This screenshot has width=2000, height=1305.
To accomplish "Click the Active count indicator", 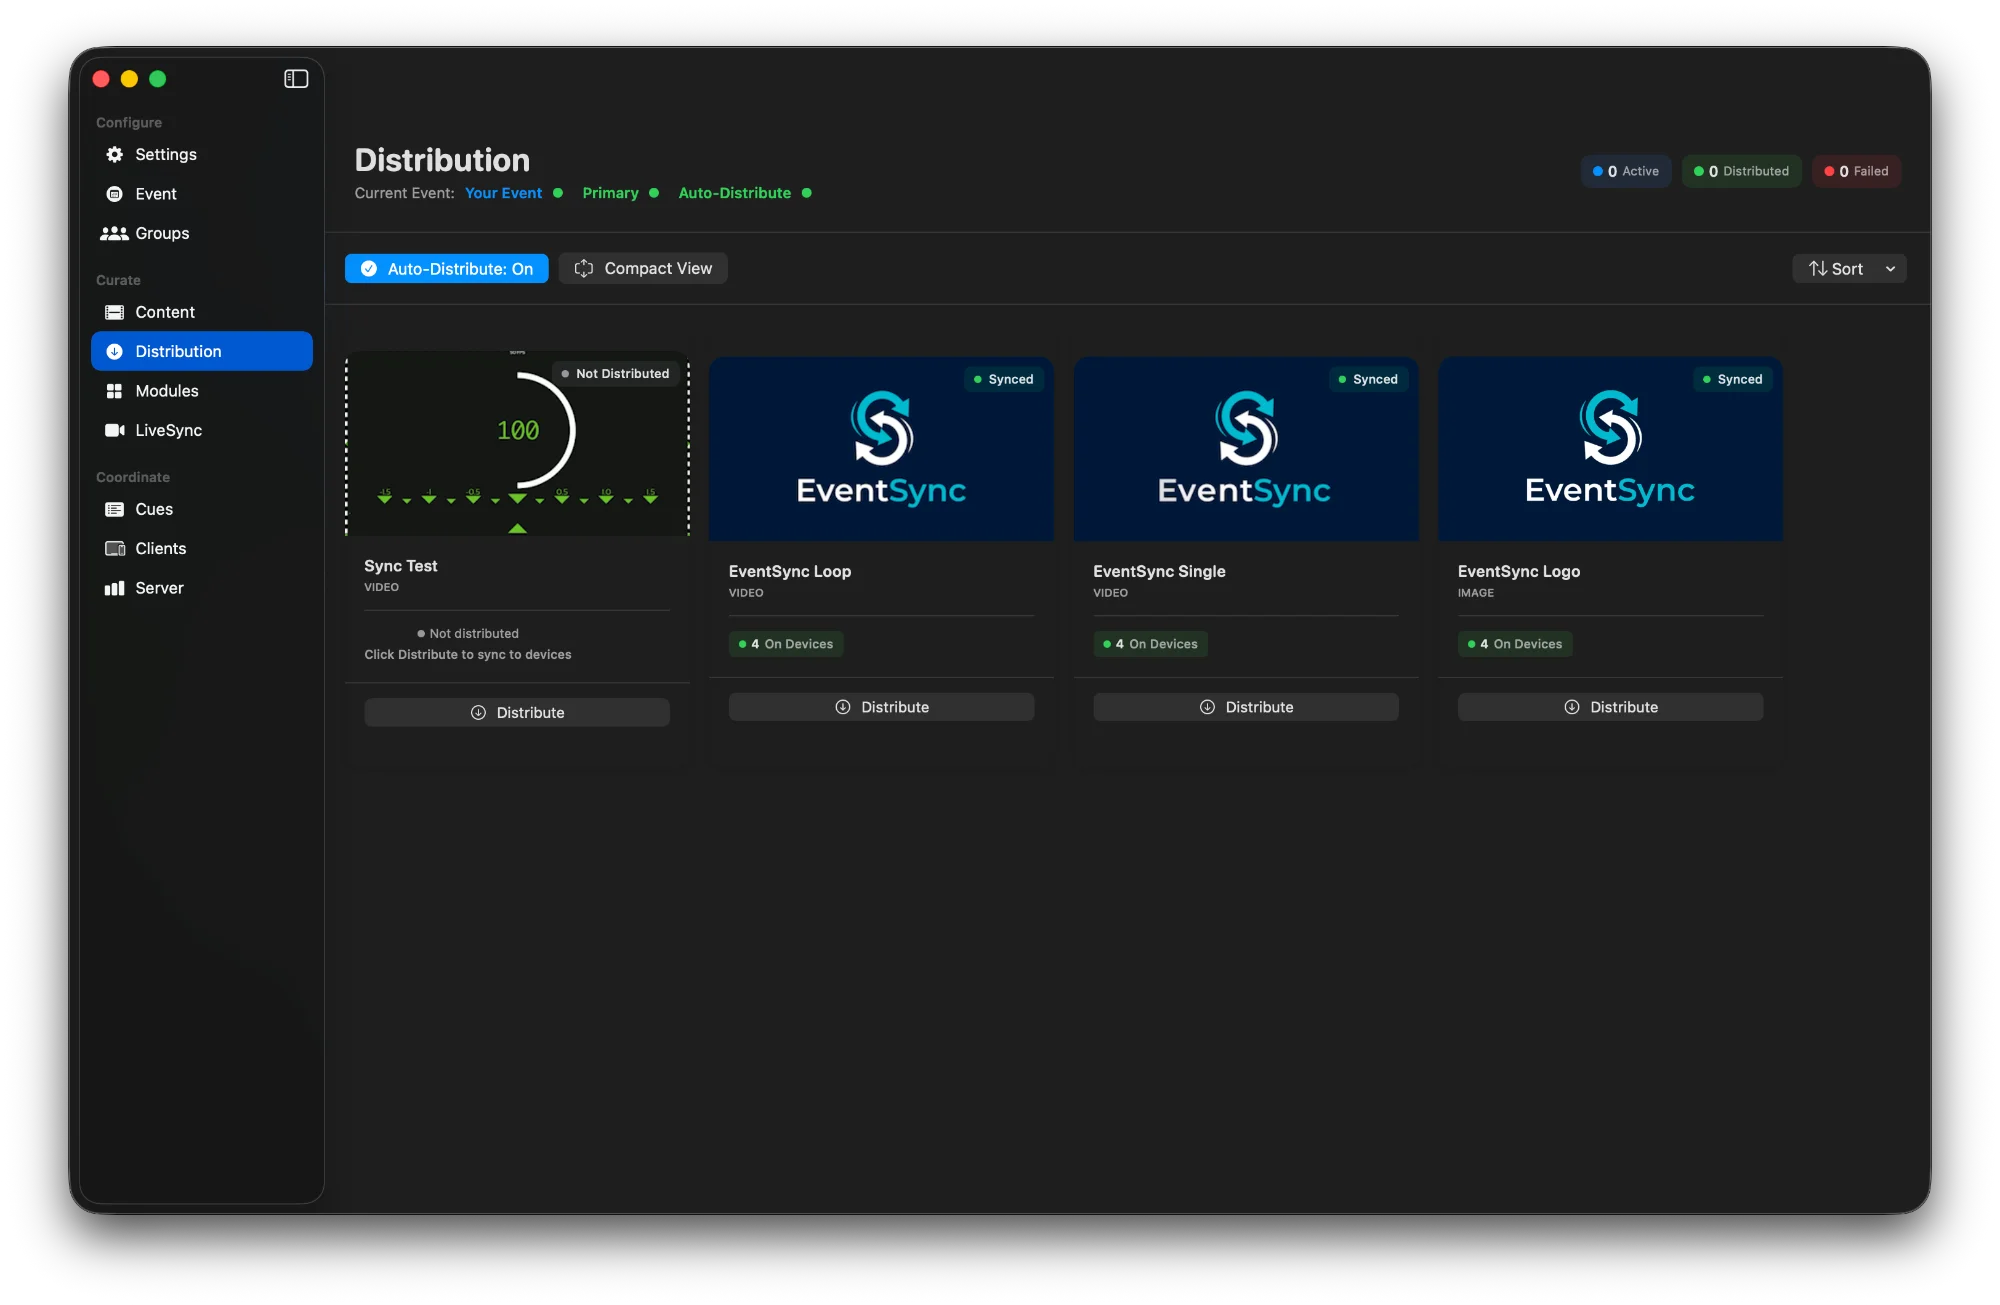I will pos(1626,171).
